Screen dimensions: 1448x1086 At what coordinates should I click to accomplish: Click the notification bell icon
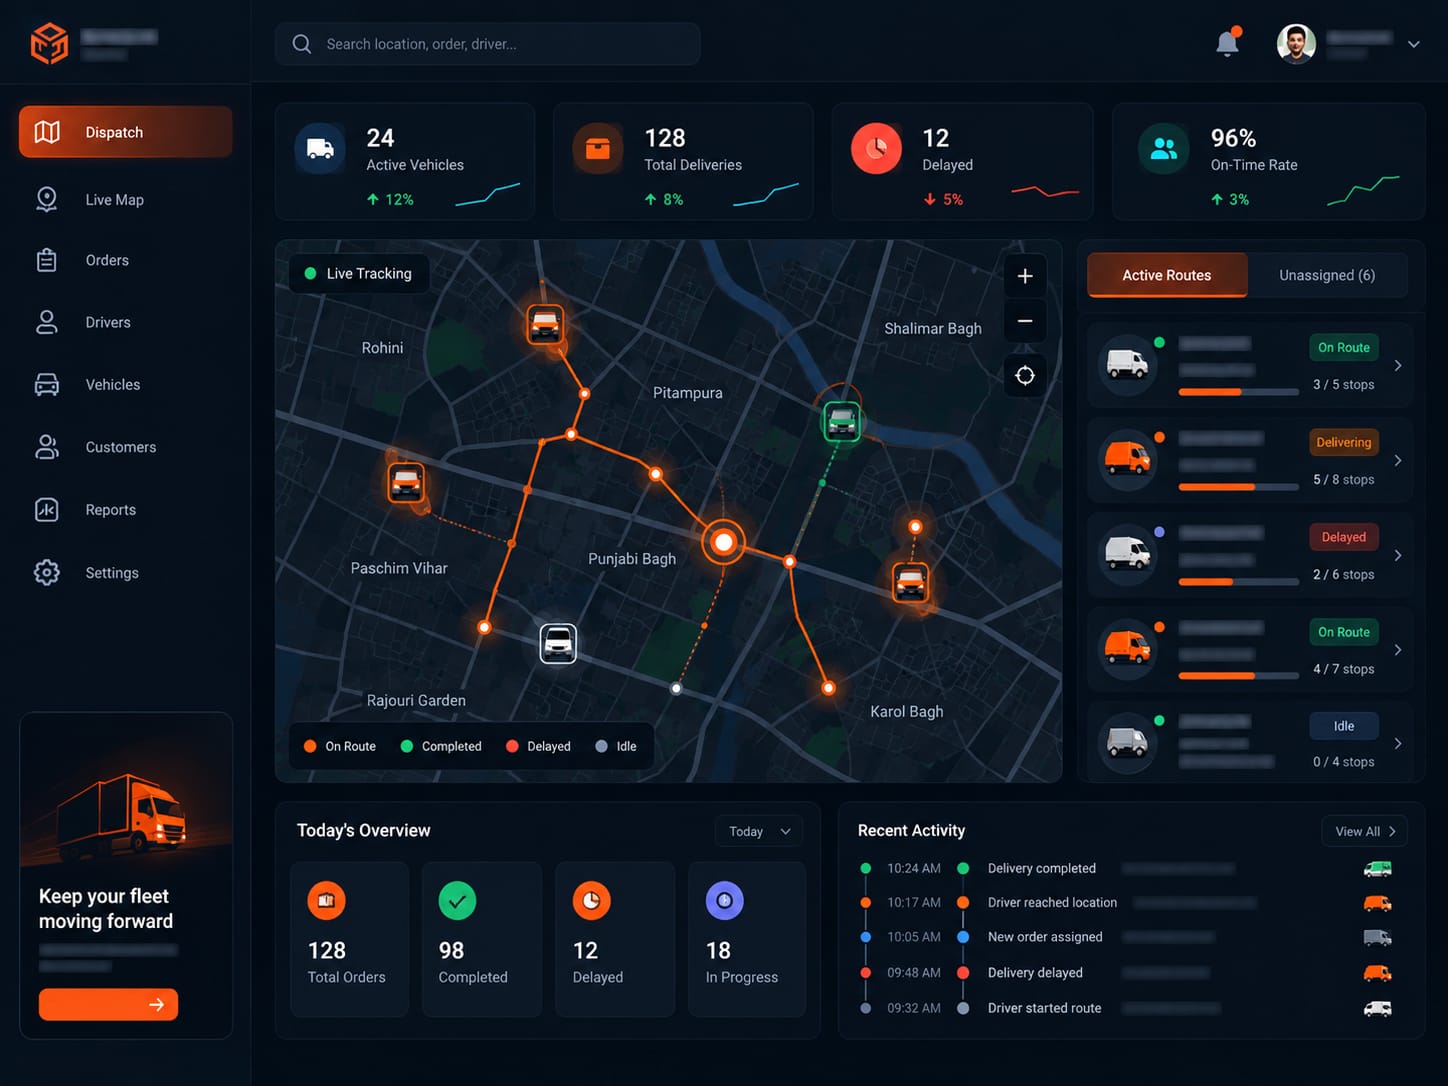1227,43
